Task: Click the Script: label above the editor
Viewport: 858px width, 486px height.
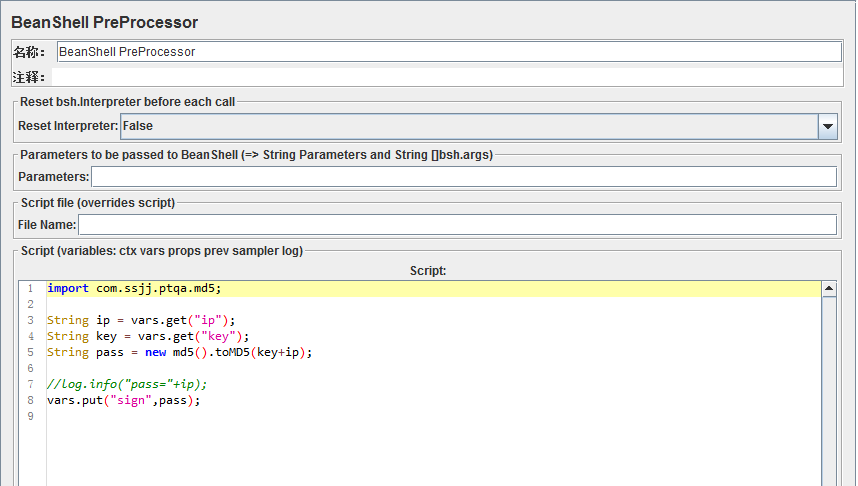Action: pos(428,271)
